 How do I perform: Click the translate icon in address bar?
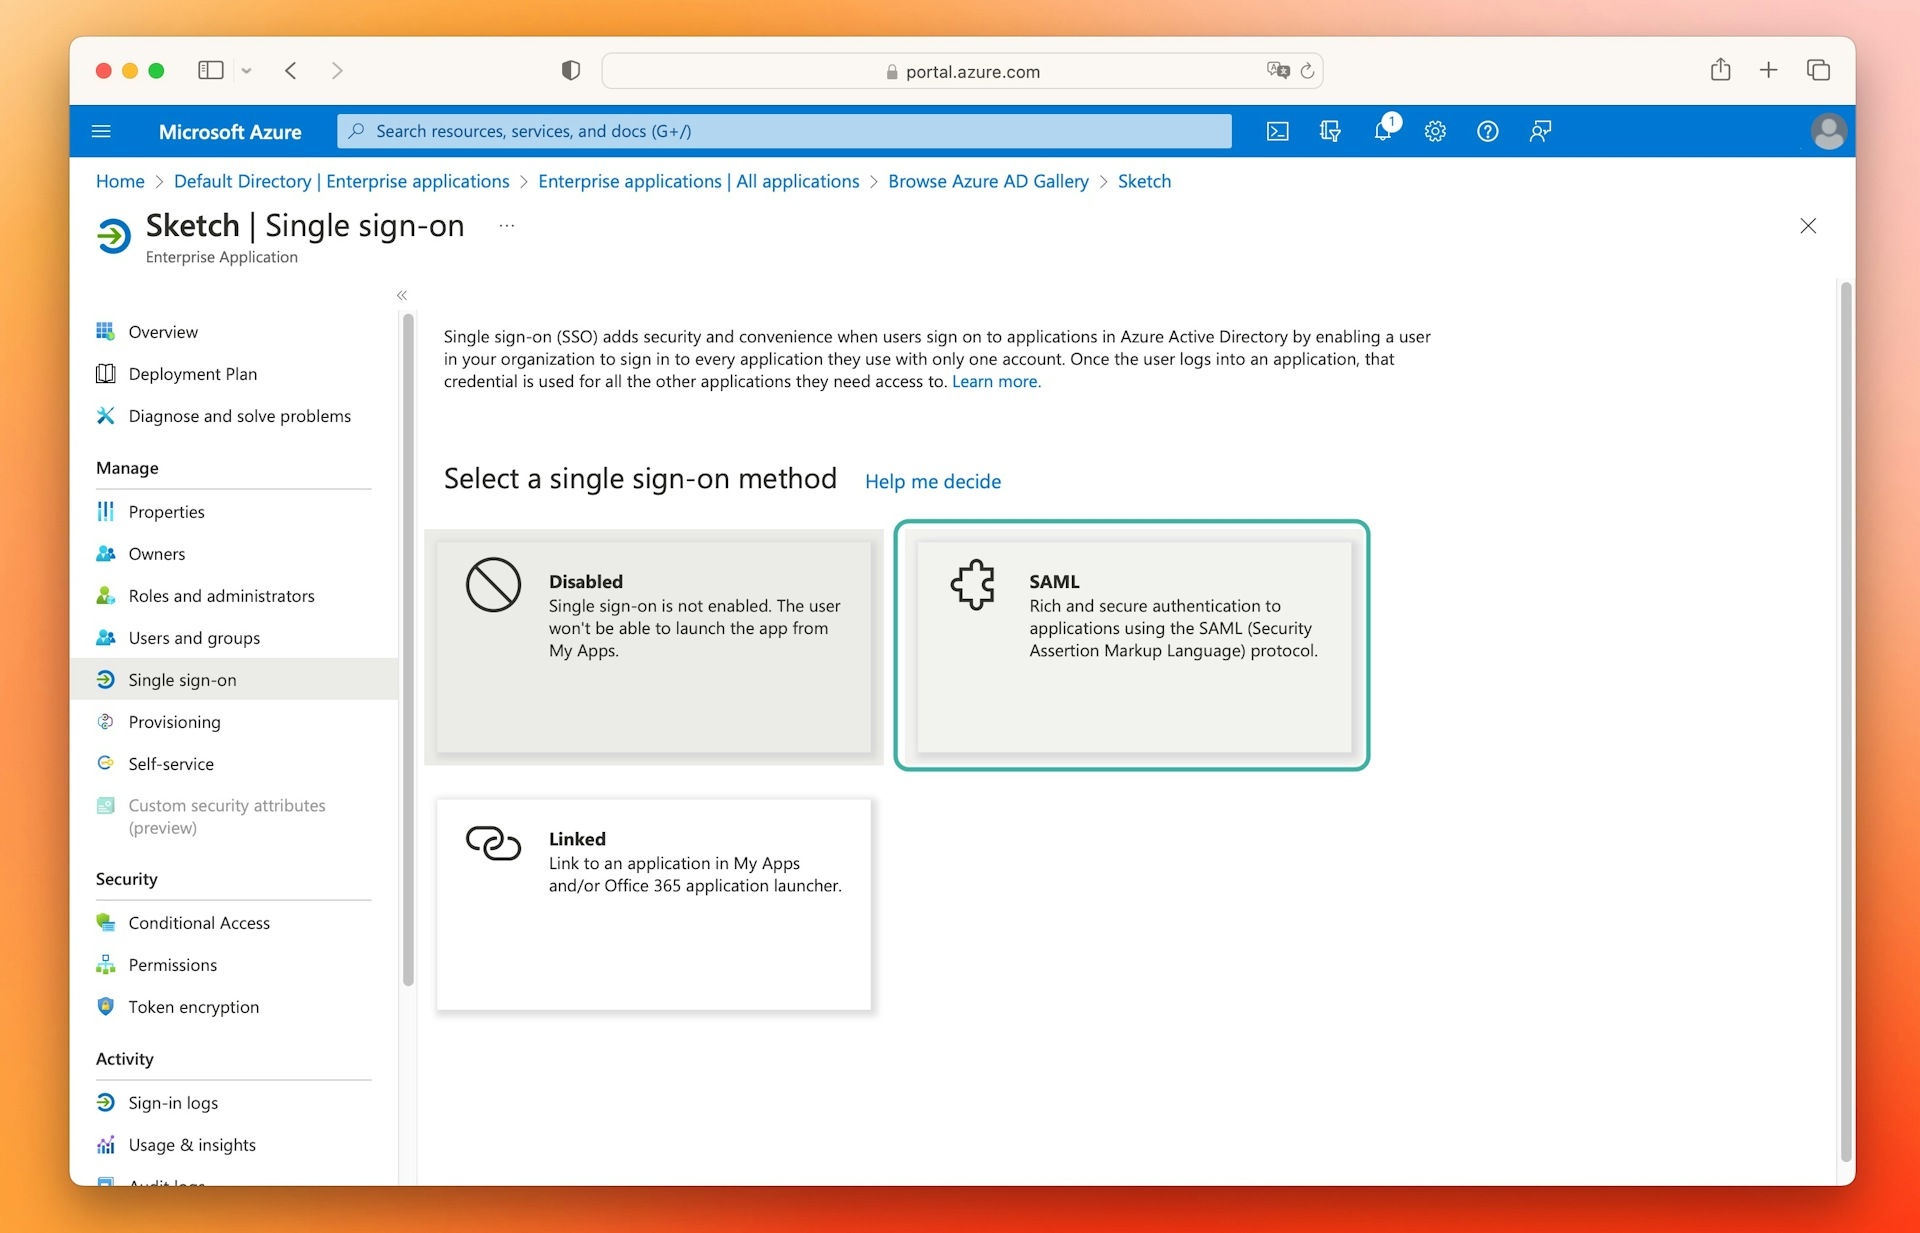(x=1277, y=70)
